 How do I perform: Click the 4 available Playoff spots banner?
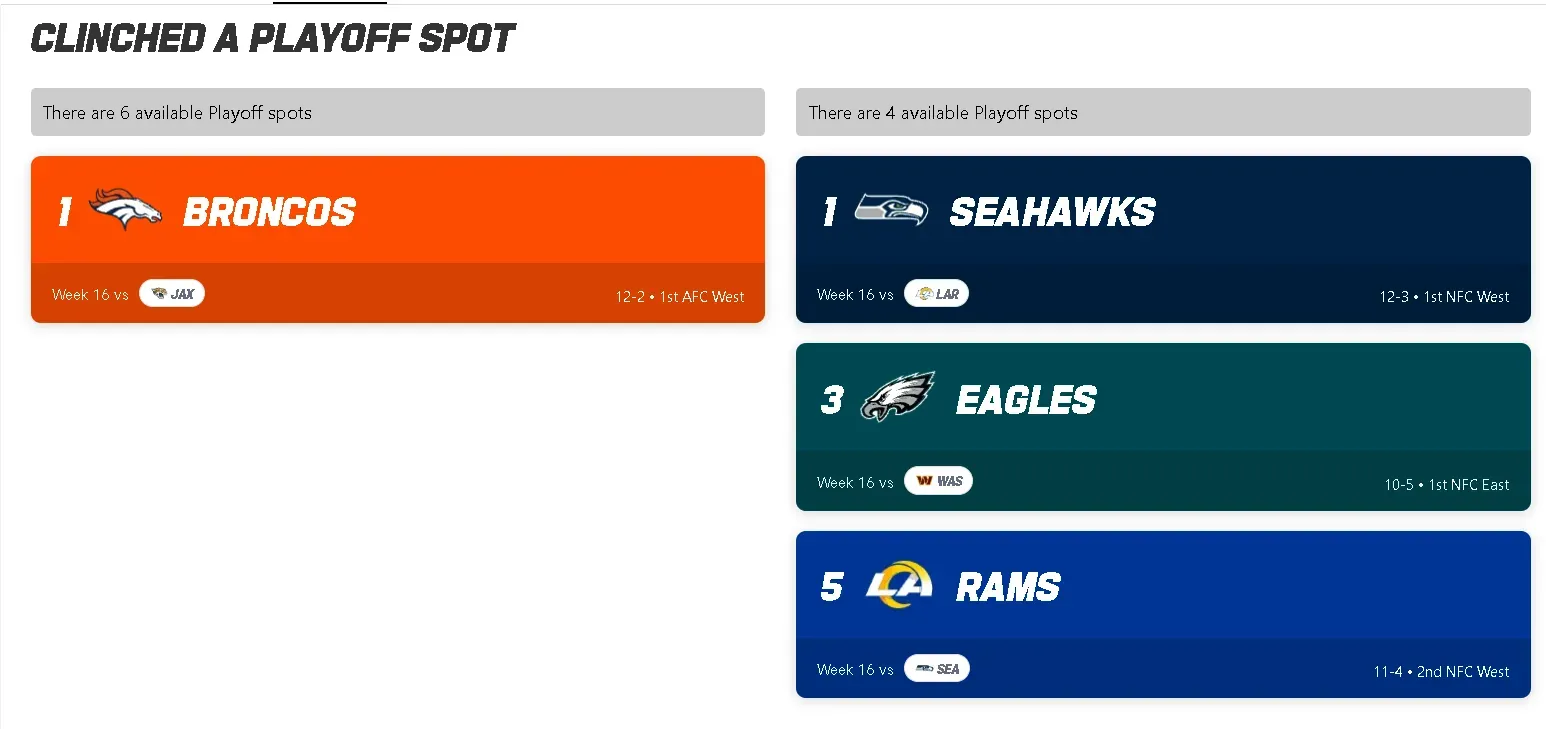pos(1162,112)
